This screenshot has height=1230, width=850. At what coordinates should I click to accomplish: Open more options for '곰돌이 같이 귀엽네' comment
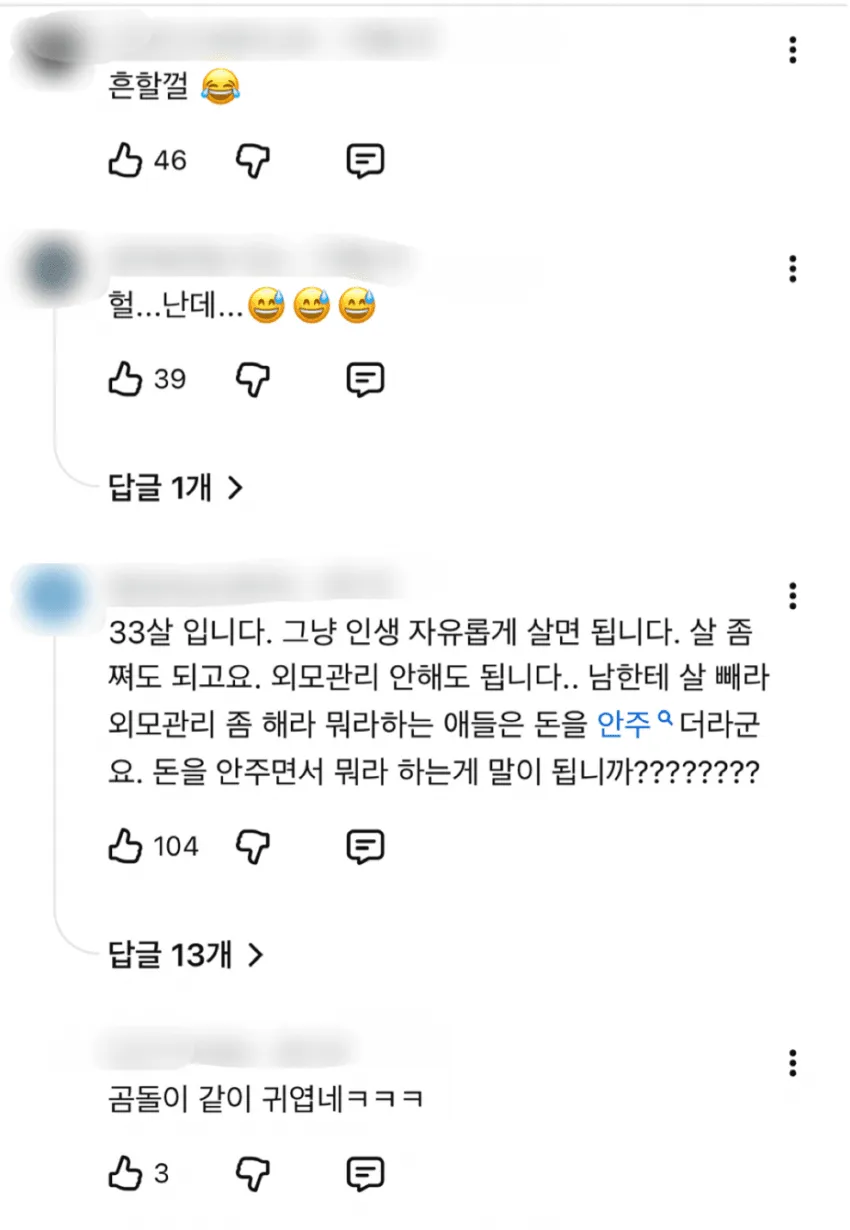tap(792, 1062)
